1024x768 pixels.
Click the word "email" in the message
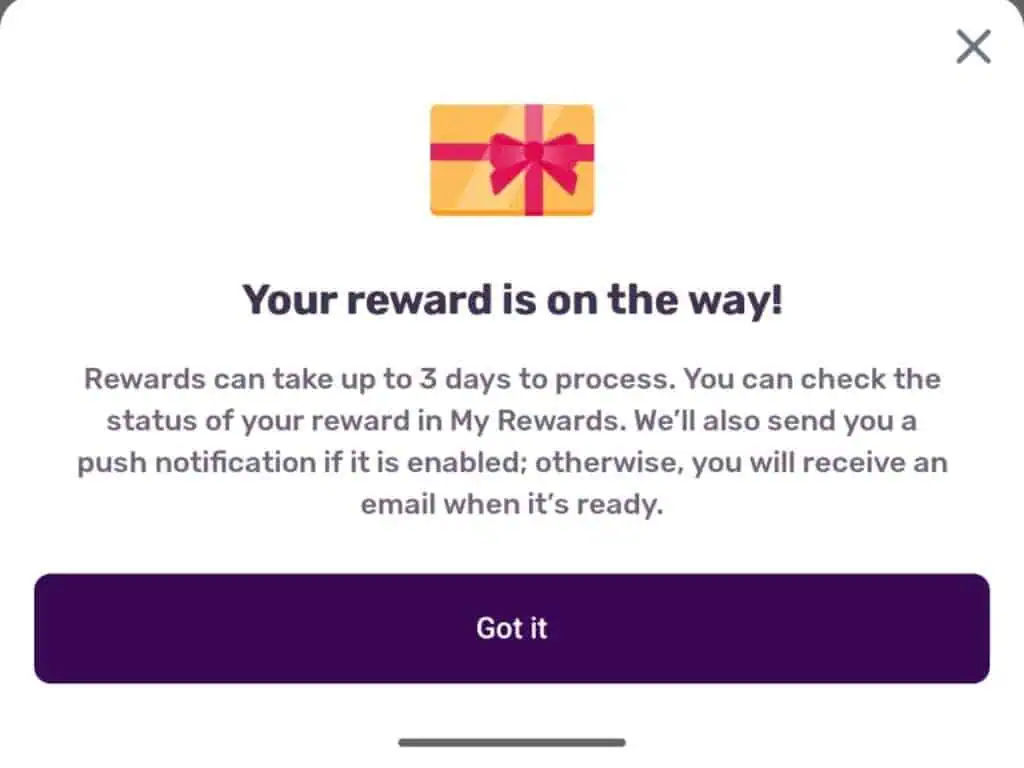(x=398, y=505)
